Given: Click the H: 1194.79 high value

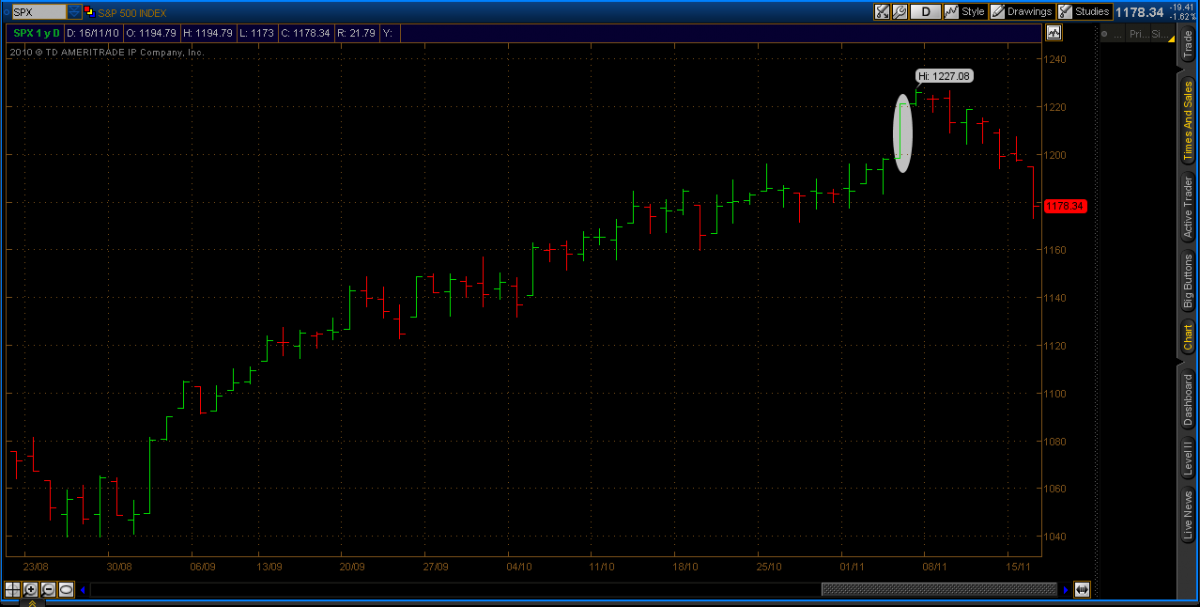Looking at the screenshot, I should (208, 33).
